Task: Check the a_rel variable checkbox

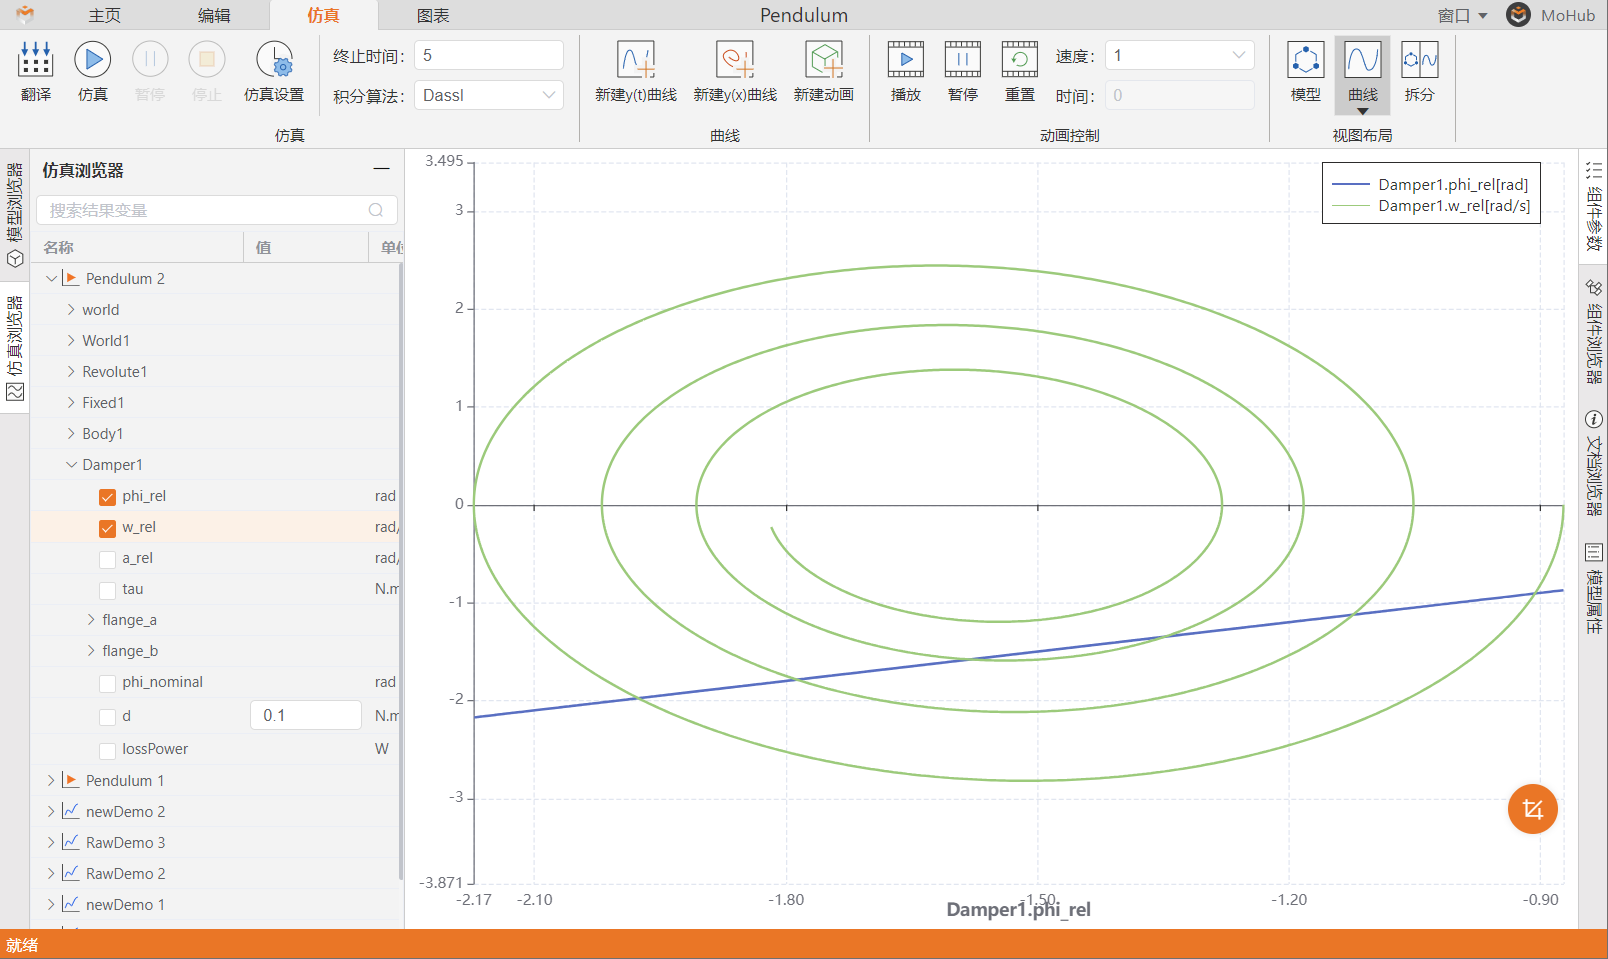Action: tap(107, 558)
